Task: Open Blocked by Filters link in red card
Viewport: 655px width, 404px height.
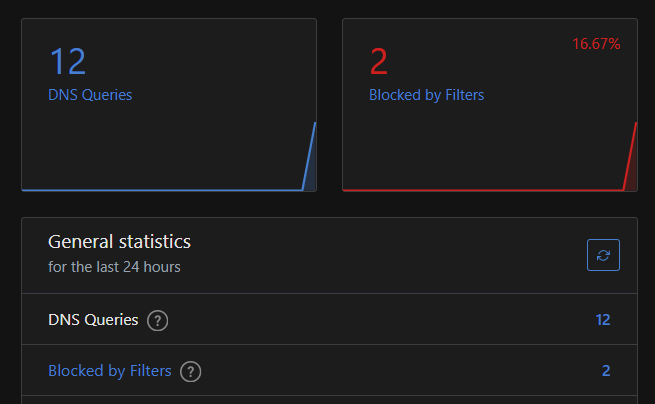Action: pos(427,95)
